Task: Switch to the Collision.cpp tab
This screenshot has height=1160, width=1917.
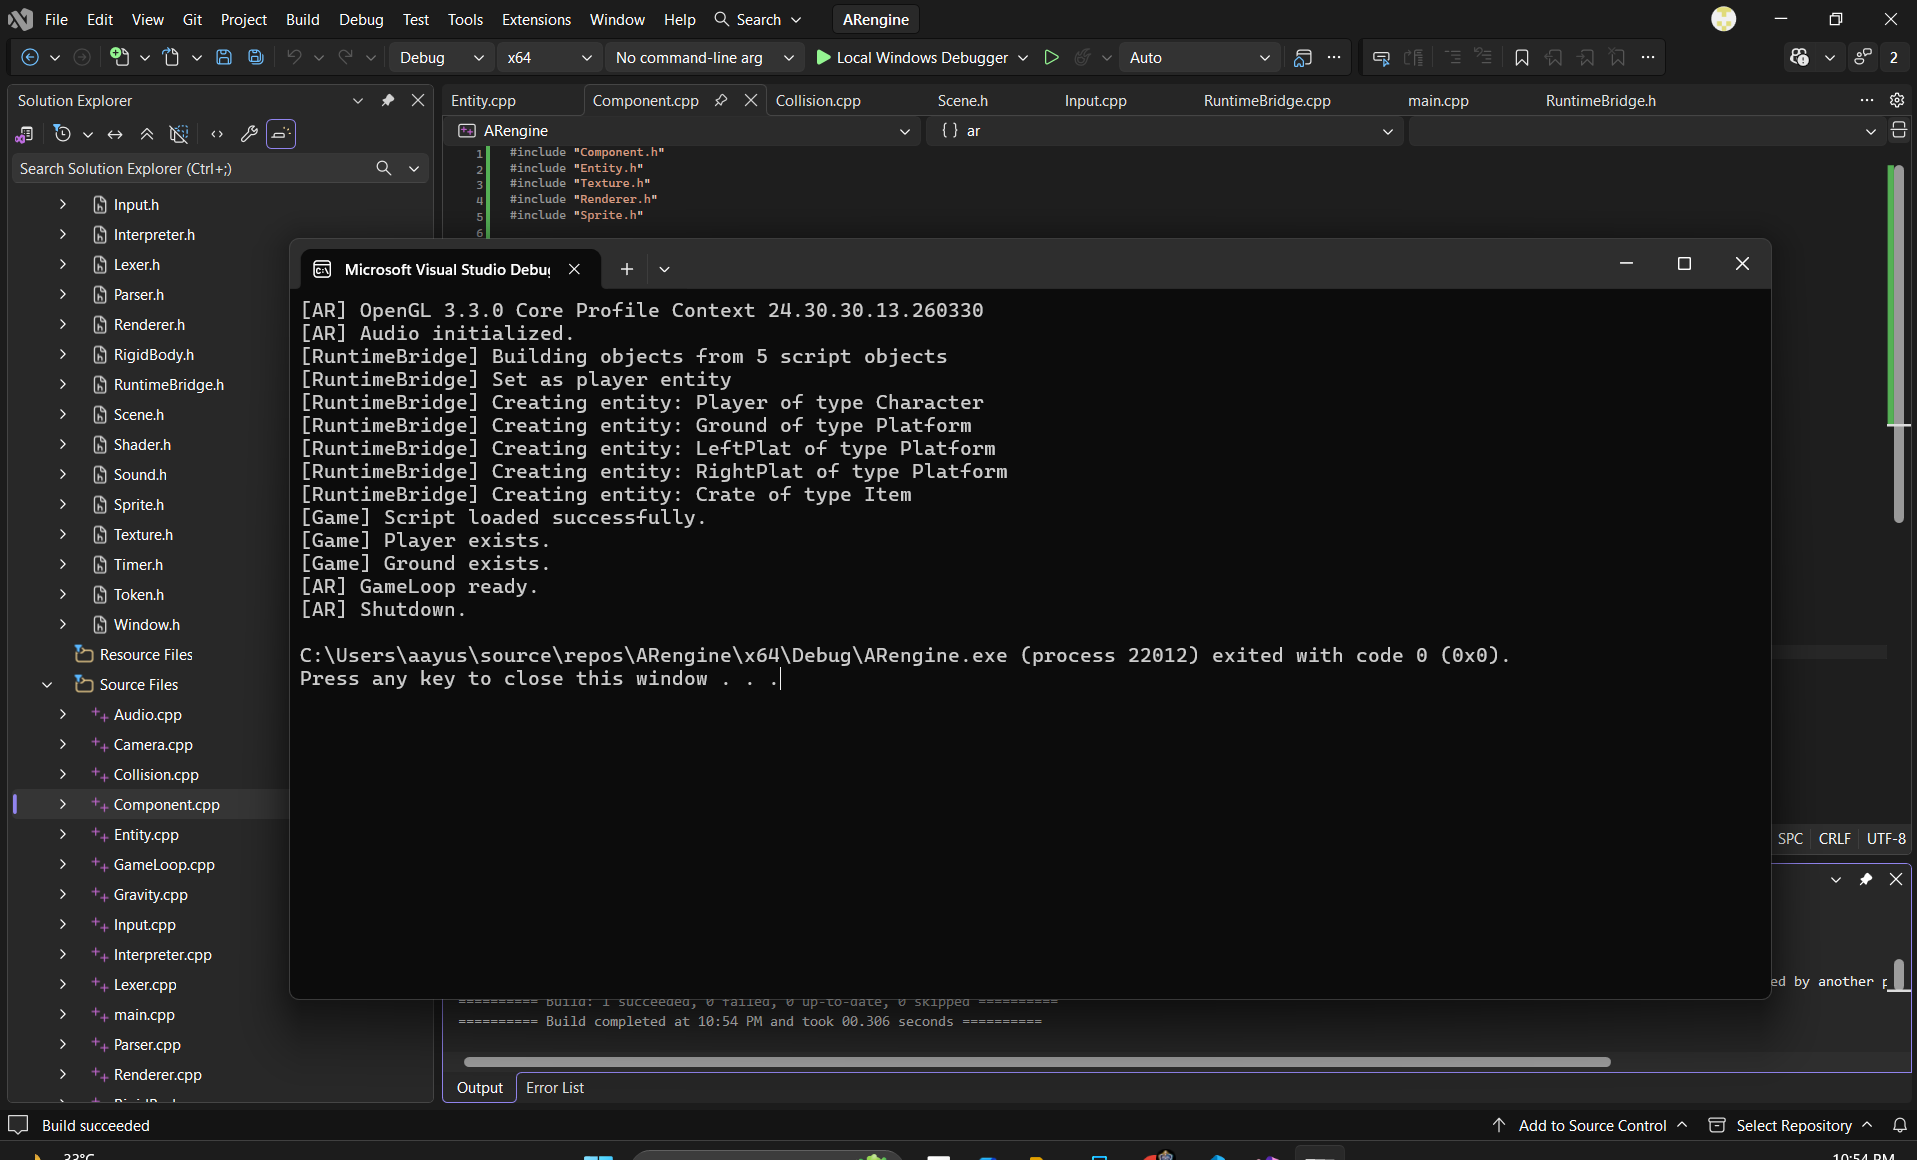Action: (818, 101)
